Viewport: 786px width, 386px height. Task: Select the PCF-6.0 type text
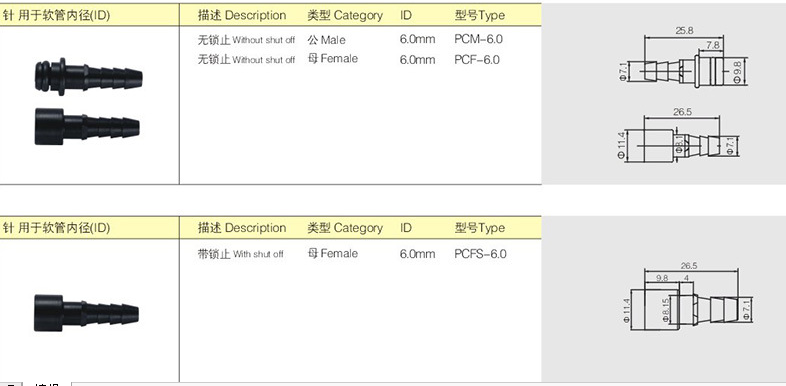point(477,60)
